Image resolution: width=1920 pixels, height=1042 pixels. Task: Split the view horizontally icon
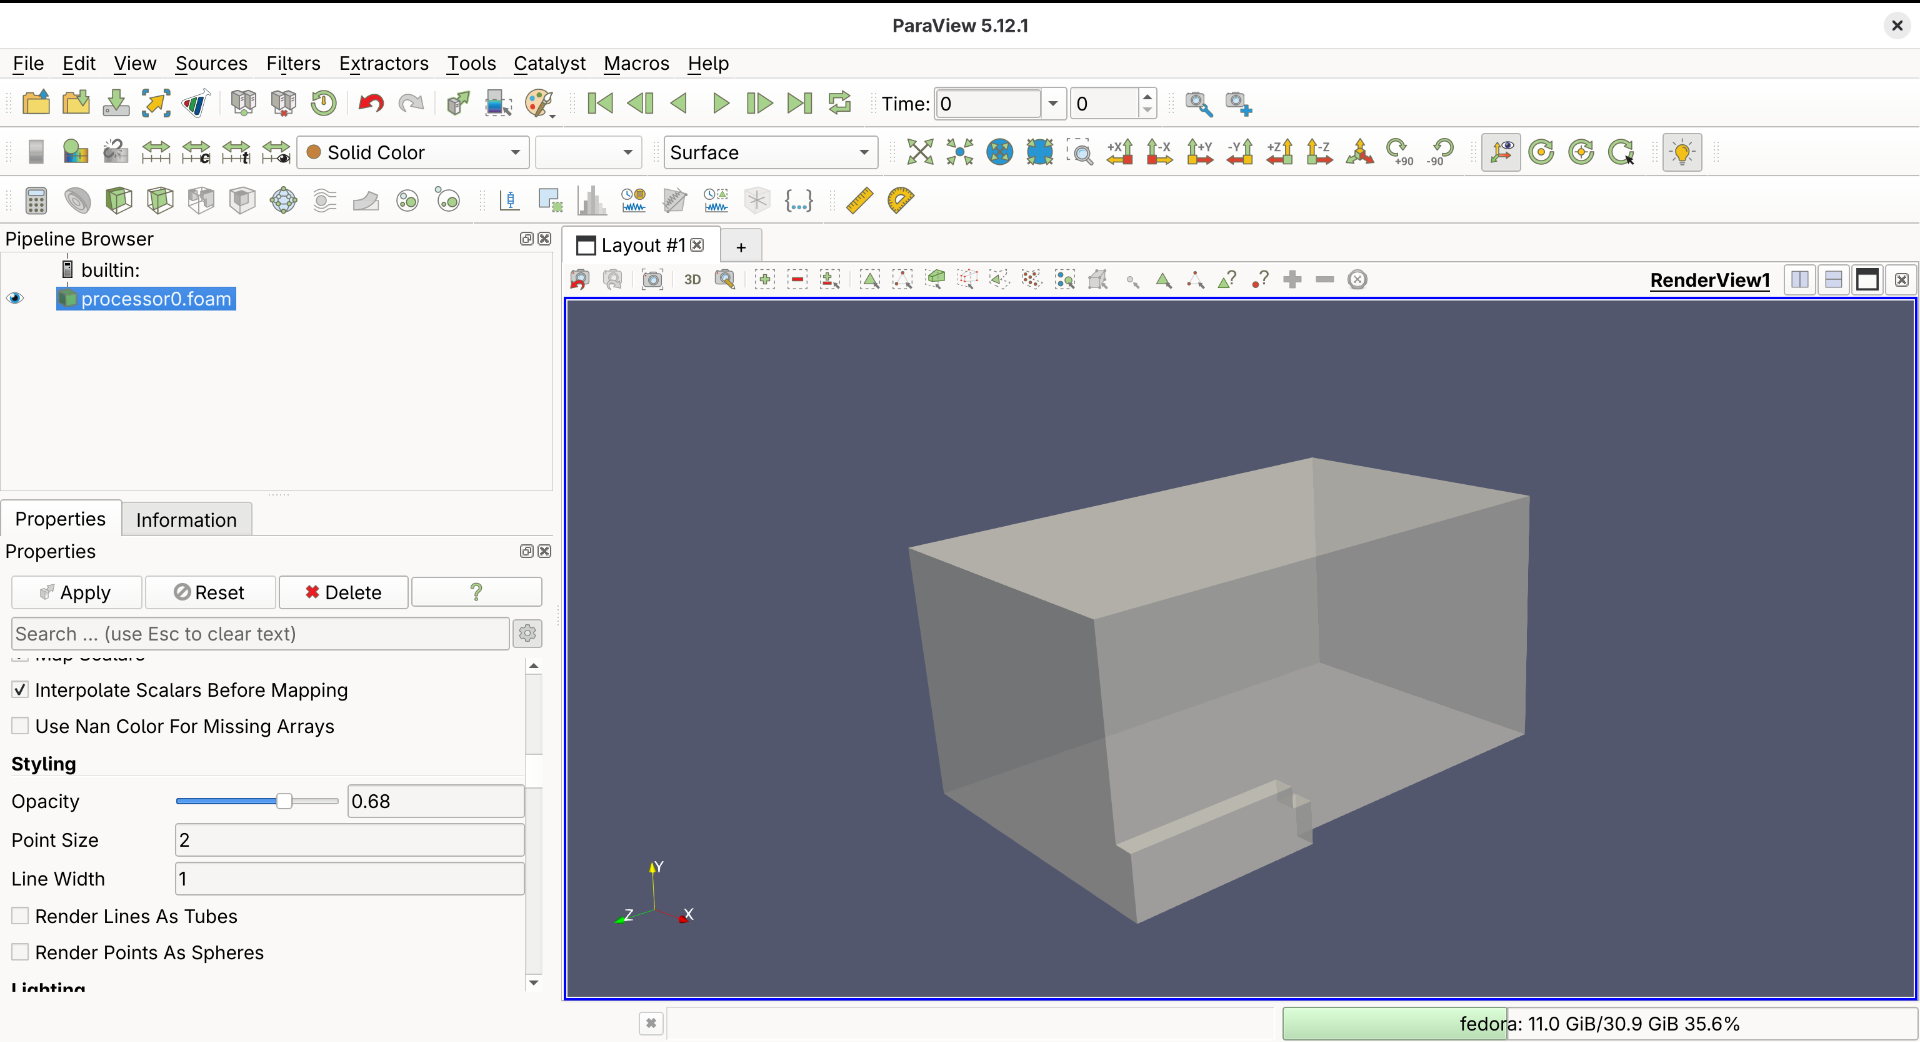coord(1800,280)
